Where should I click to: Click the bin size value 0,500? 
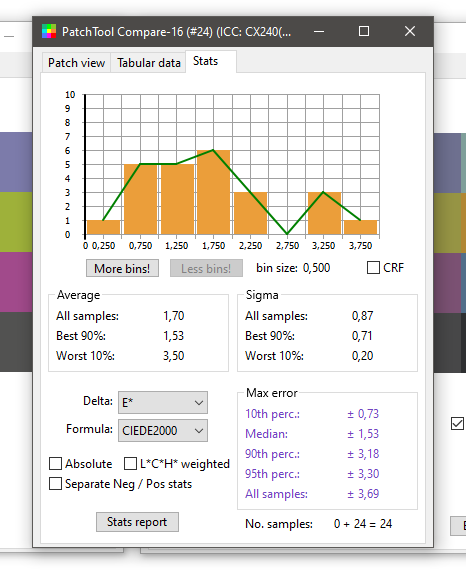click(x=317, y=268)
